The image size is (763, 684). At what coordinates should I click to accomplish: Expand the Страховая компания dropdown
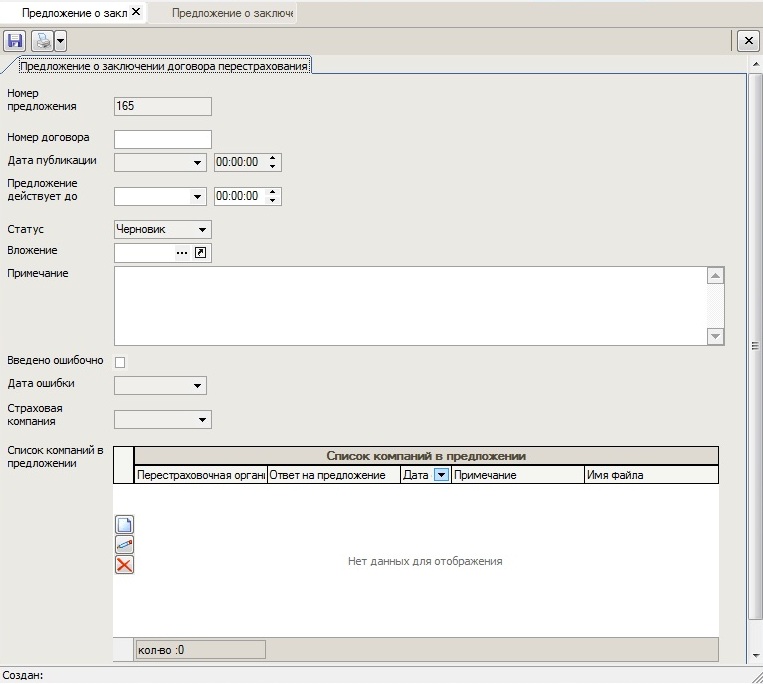point(202,420)
